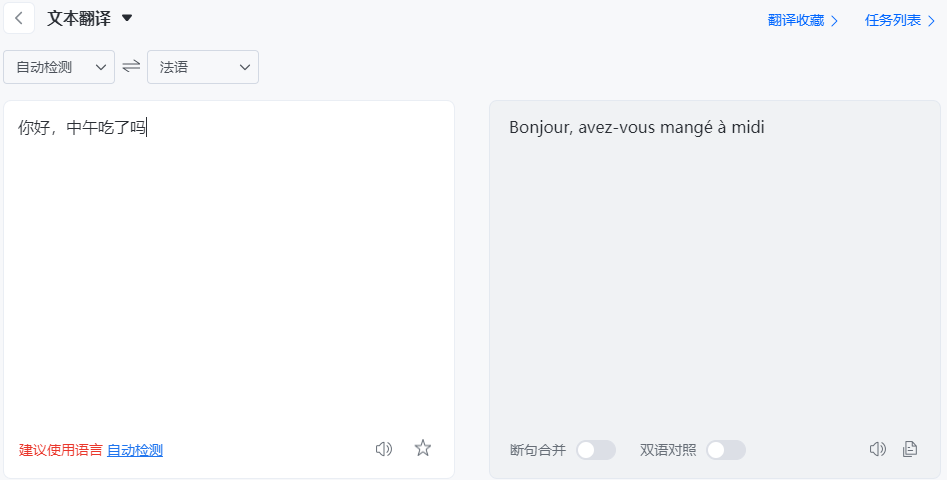The width and height of the screenshot is (947, 480).
Task: Open the 法语 target language dropdown
Action: click(x=203, y=67)
